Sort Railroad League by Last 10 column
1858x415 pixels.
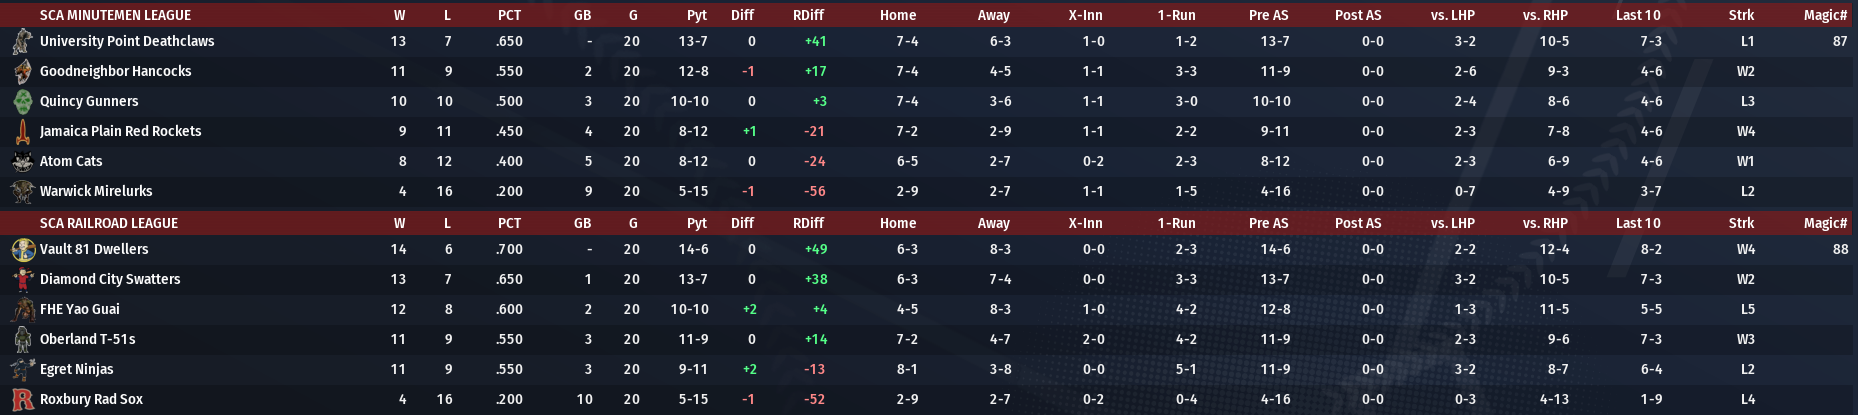1638,223
